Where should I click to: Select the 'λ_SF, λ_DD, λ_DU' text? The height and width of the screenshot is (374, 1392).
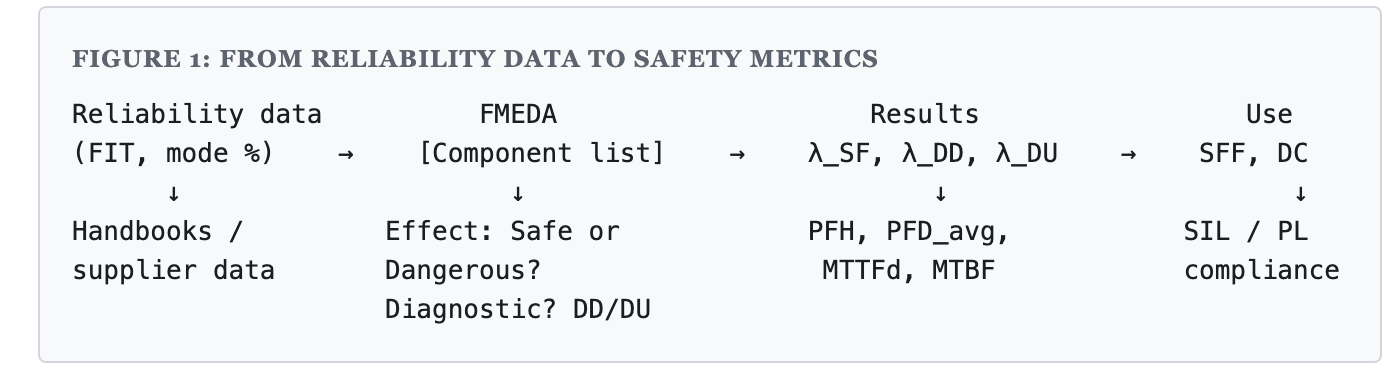933,155
